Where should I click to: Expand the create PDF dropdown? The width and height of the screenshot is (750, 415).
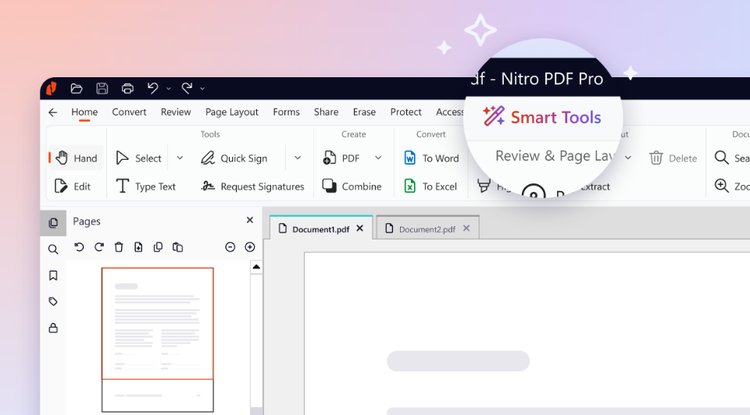[378, 158]
